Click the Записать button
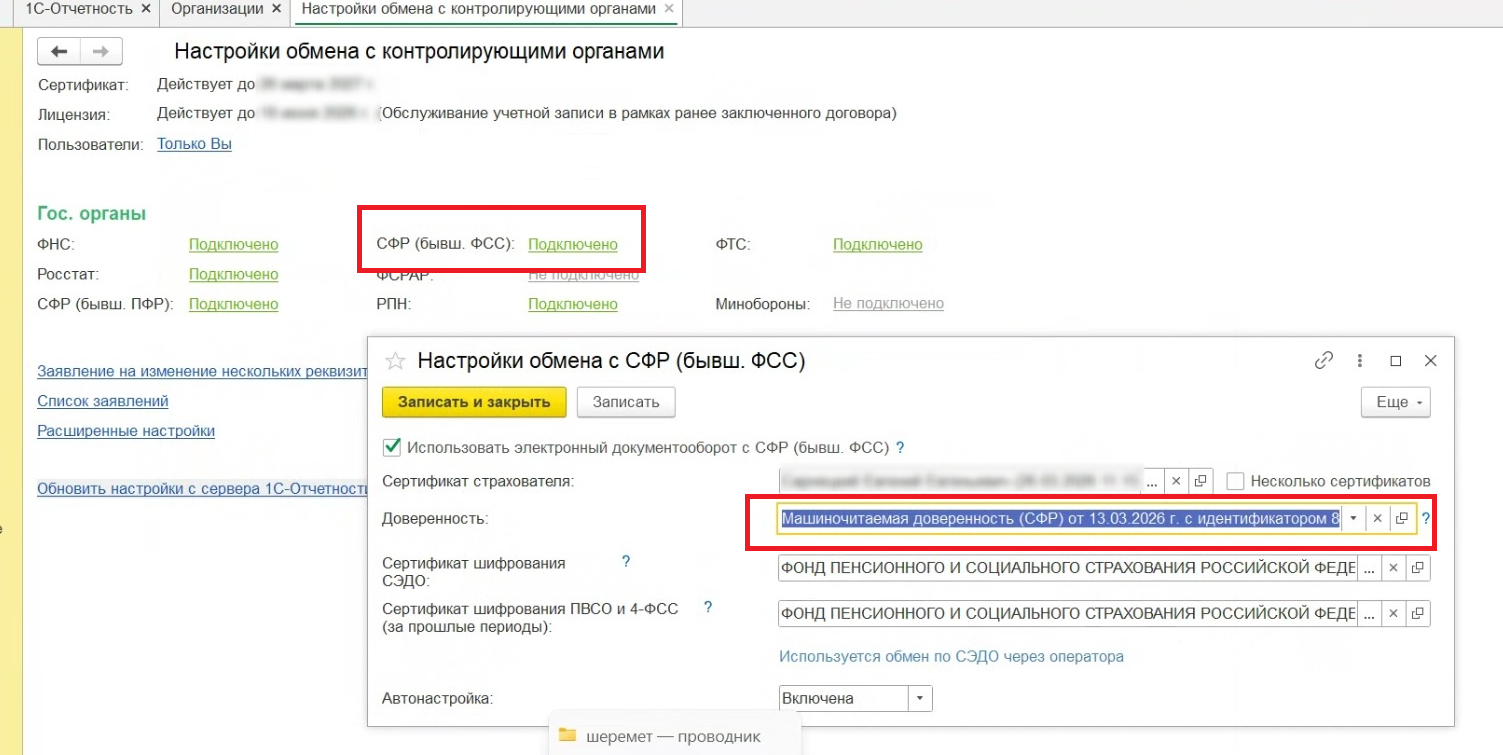The width and height of the screenshot is (1503, 755). (626, 402)
